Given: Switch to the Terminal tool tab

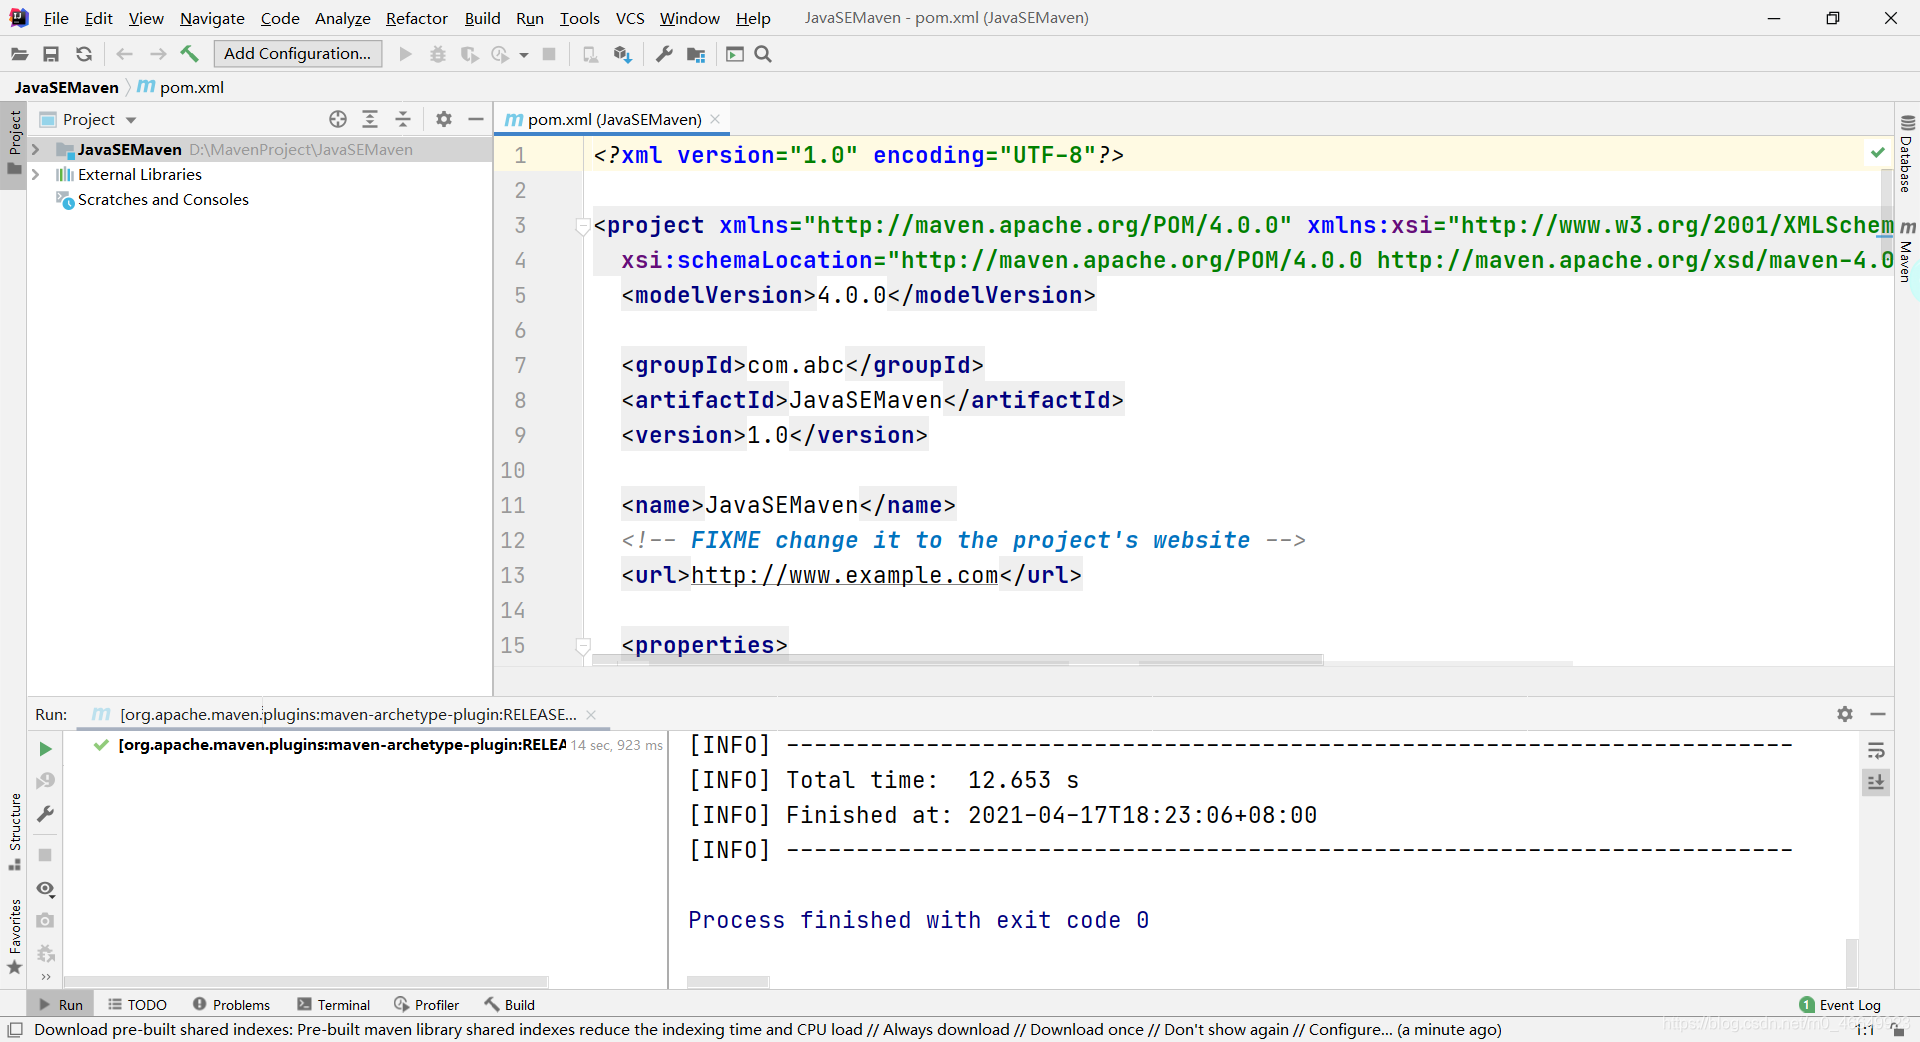Looking at the screenshot, I should click(334, 1005).
